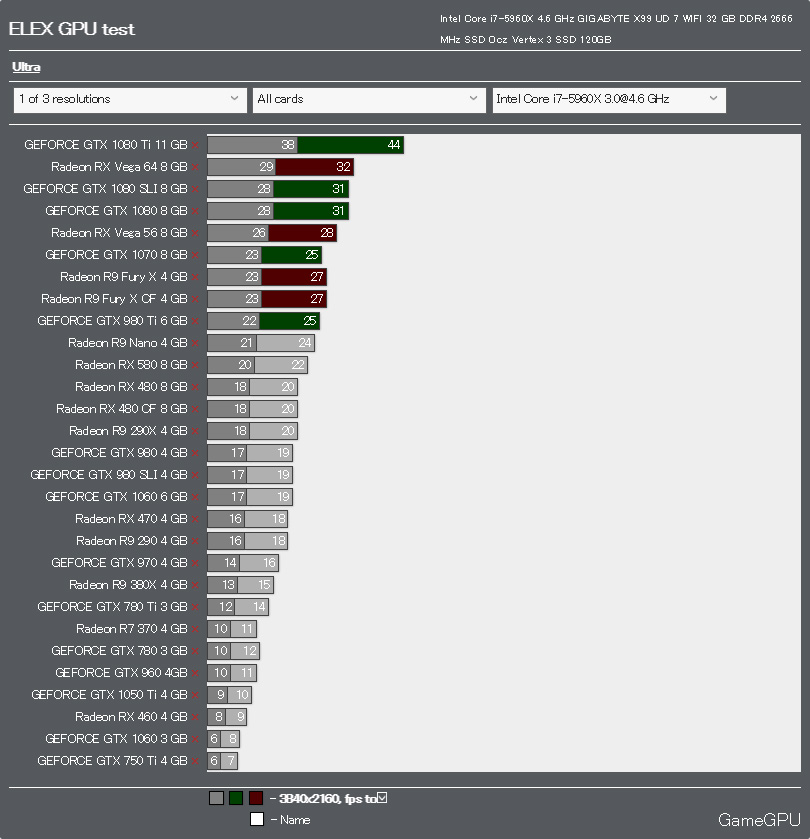Click red X beside GEFORCE GTX 980 Ti
The width and height of the screenshot is (810, 839).
195,321
